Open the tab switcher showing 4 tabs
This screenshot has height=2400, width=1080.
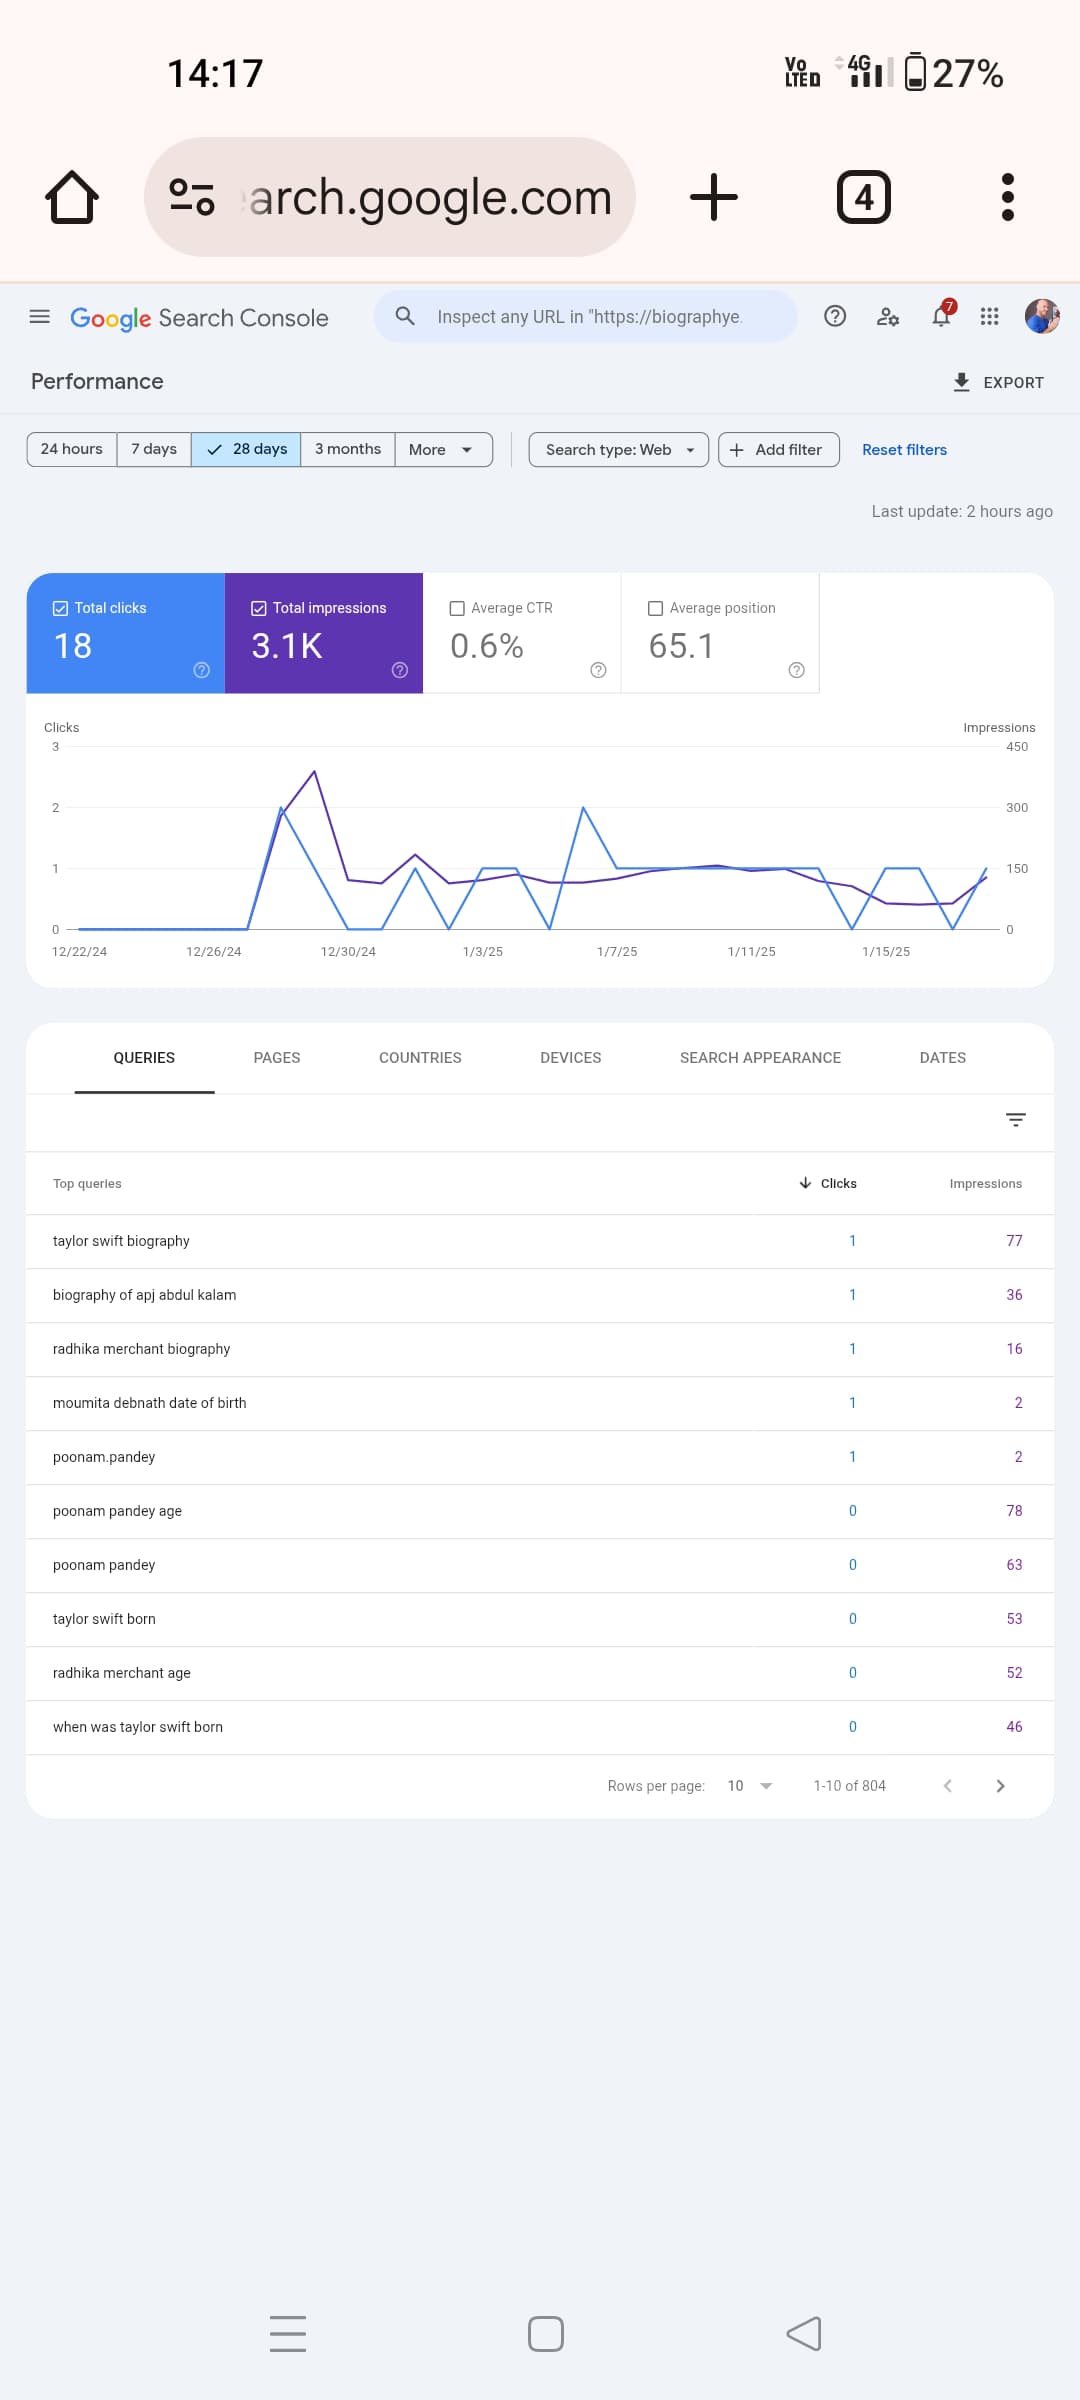click(x=864, y=197)
